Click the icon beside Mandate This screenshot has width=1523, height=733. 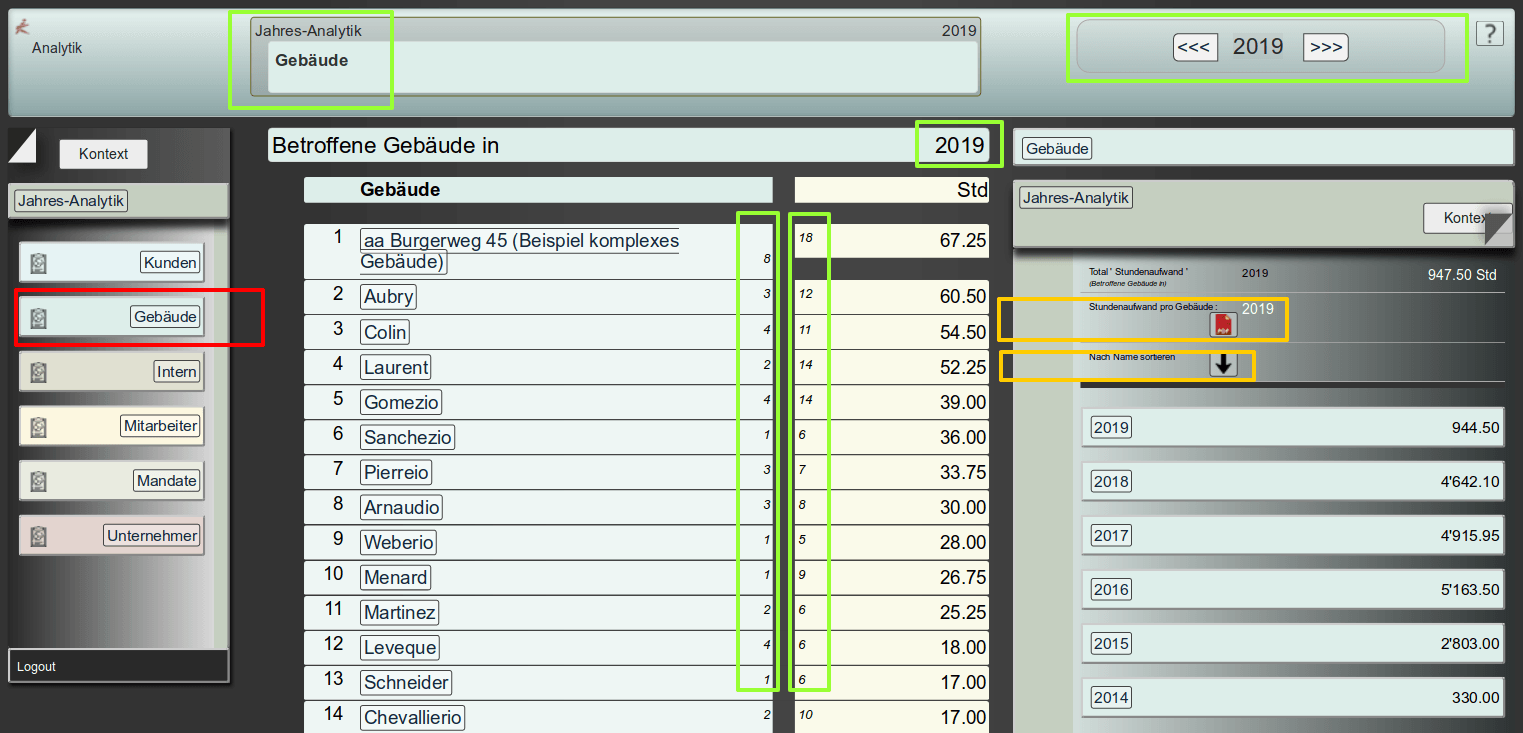[x=38, y=481]
